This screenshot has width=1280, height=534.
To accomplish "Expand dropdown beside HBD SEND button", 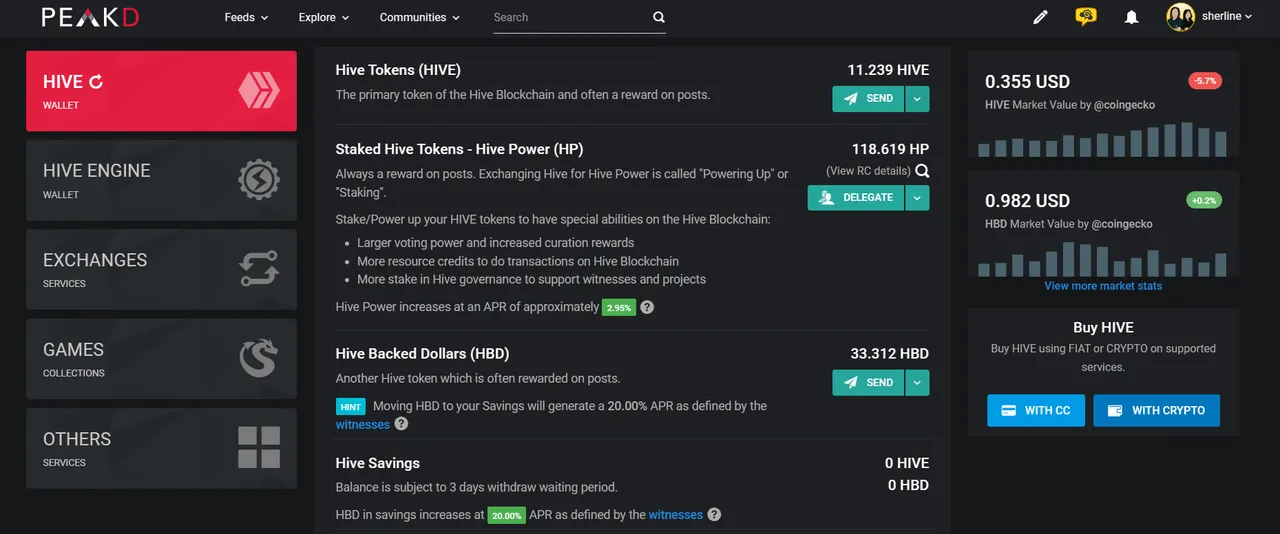I will [918, 383].
